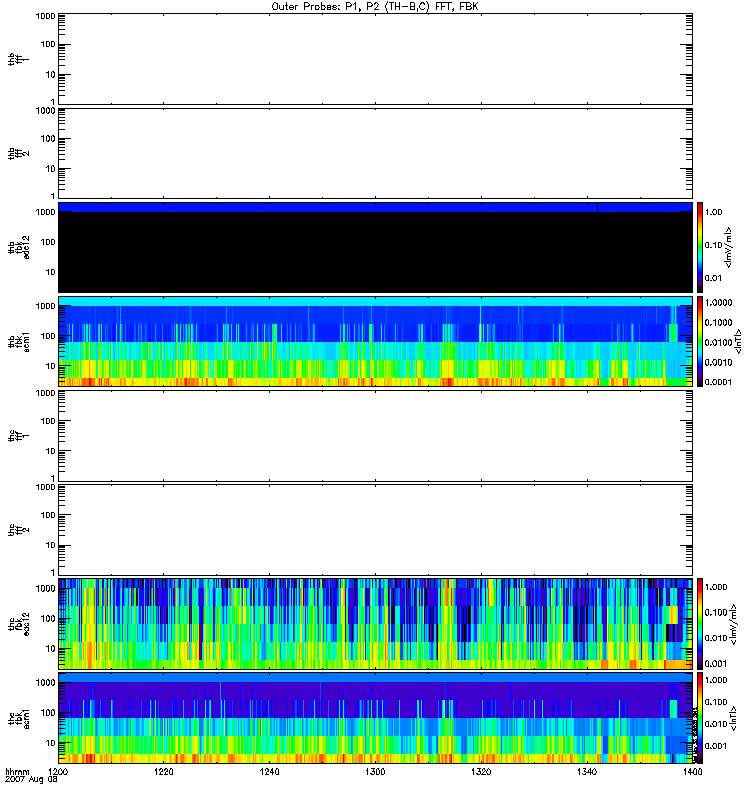Viewport: 750px width, 800px height.
Task: Click the thc fbk edc12 spectrogram panel
Action: click(375, 624)
